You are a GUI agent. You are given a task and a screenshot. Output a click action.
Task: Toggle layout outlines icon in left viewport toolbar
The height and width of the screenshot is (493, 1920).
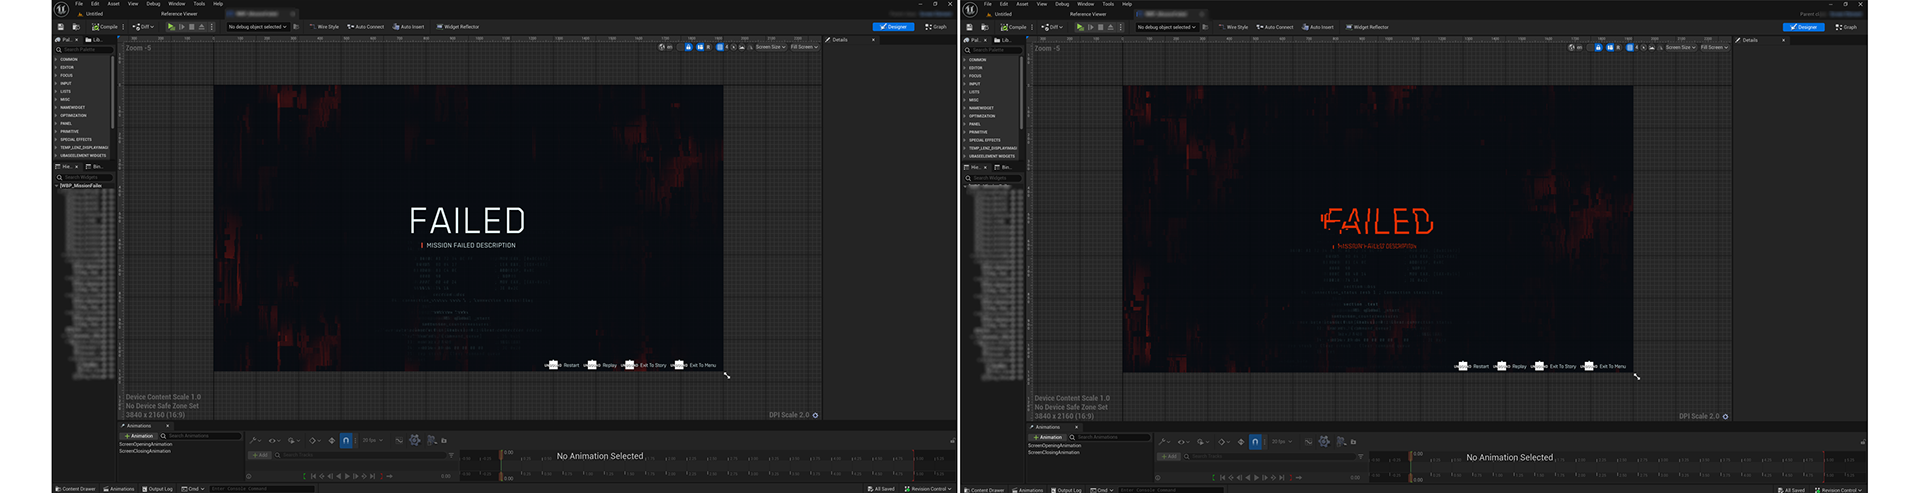tap(700, 47)
